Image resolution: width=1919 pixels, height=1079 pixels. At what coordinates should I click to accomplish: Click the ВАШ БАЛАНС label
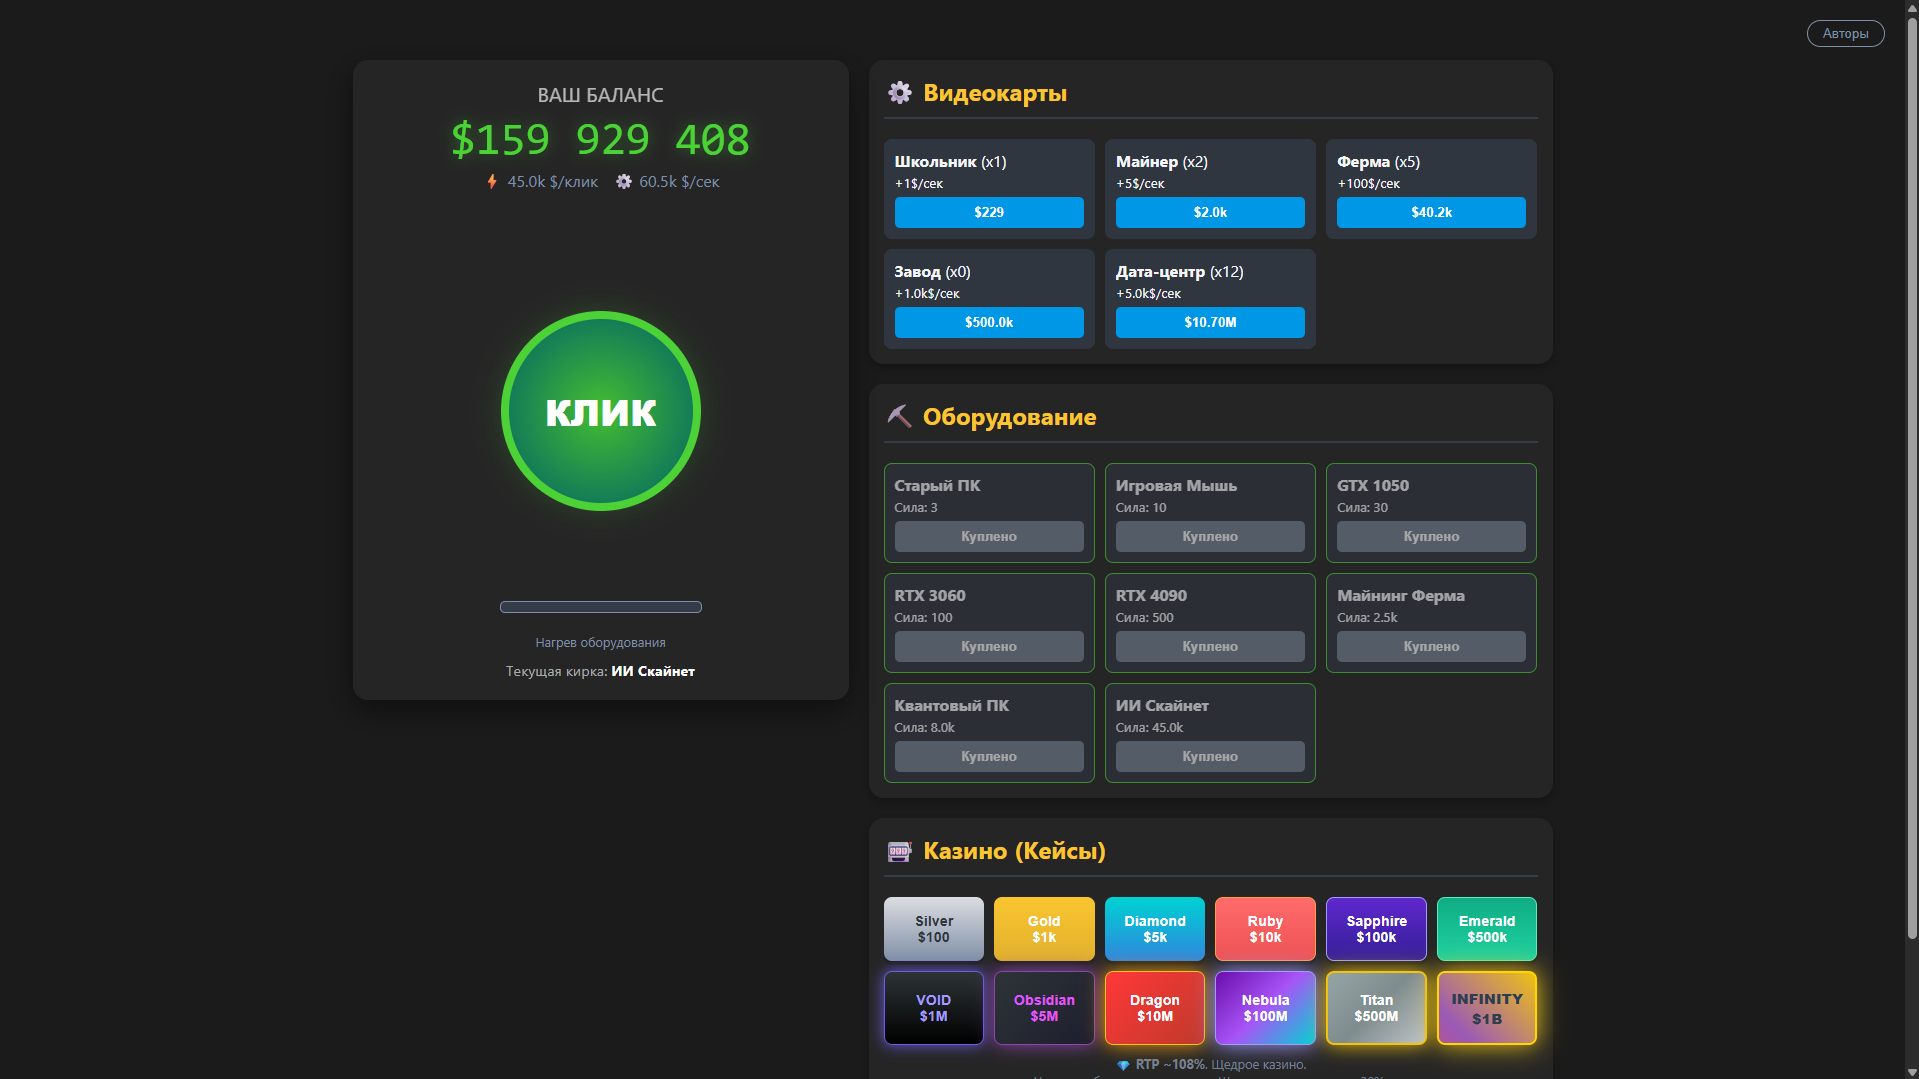[x=600, y=95]
